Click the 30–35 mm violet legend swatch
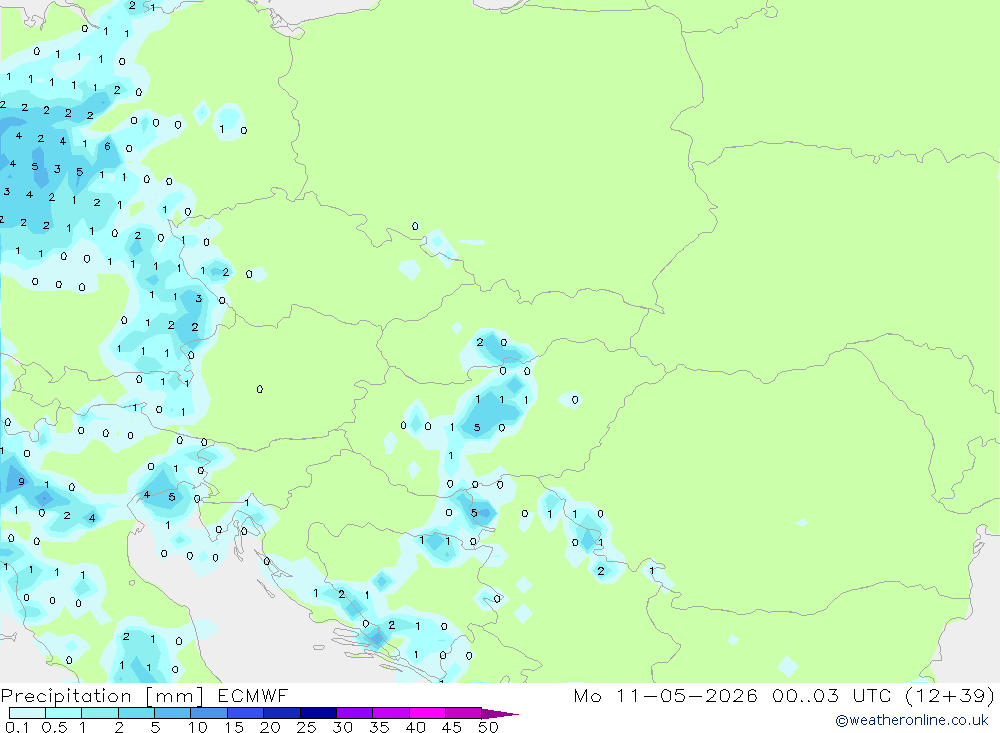This screenshot has width=1000, height=733. coord(355,713)
